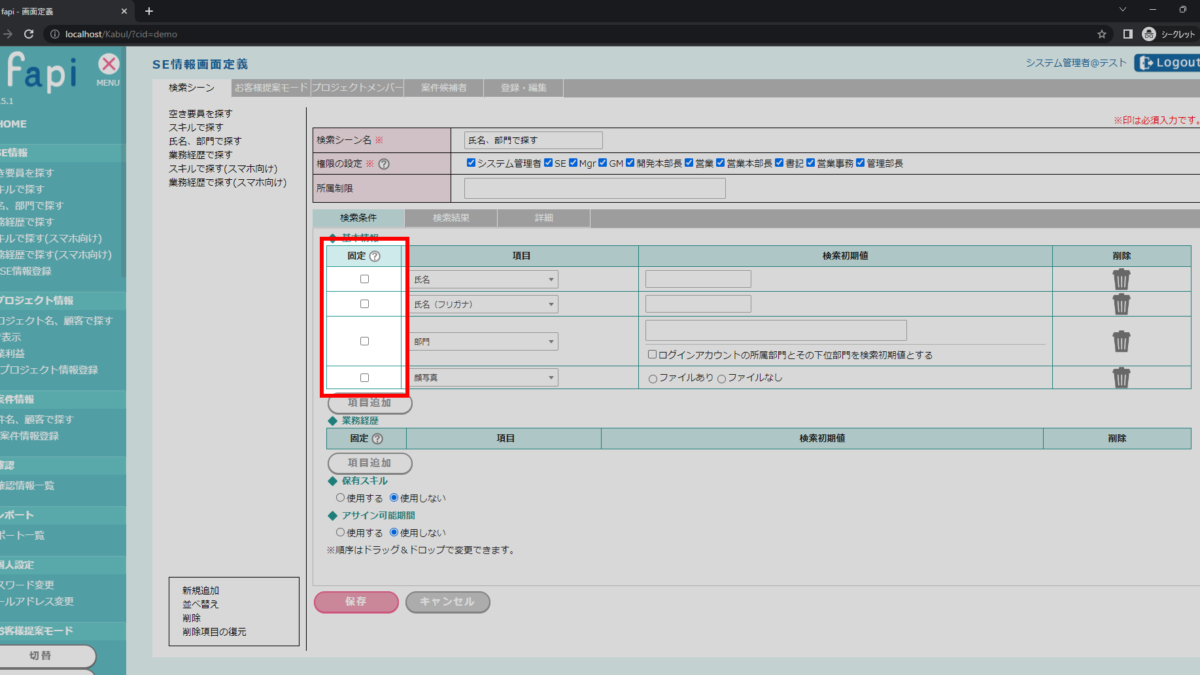Viewport: 1200px width, 675px height.
Task: Uncheck the システム管理者 permission checkbox
Action: [471, 163]
